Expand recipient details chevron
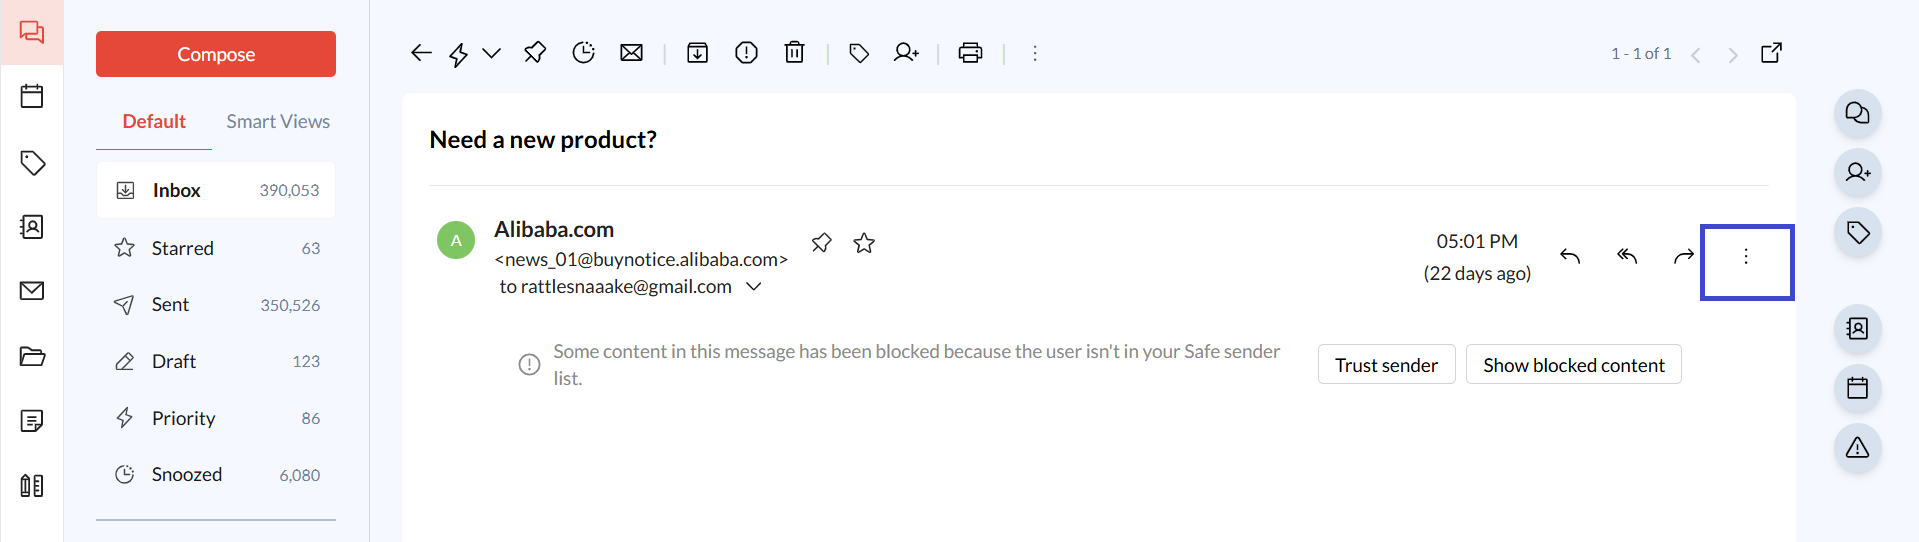This screenshot has width=1919, height=542. tap(754, 287)
